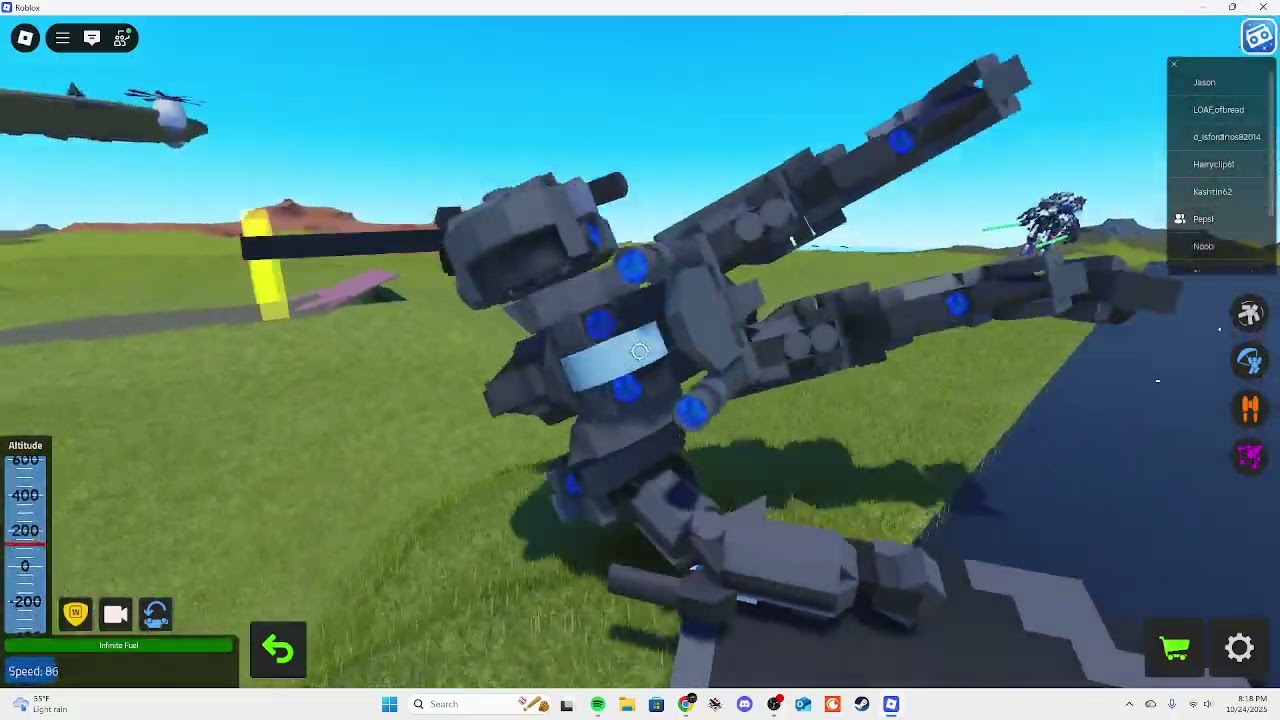Close the player list panel
1280x720 pixels.
1174,64
